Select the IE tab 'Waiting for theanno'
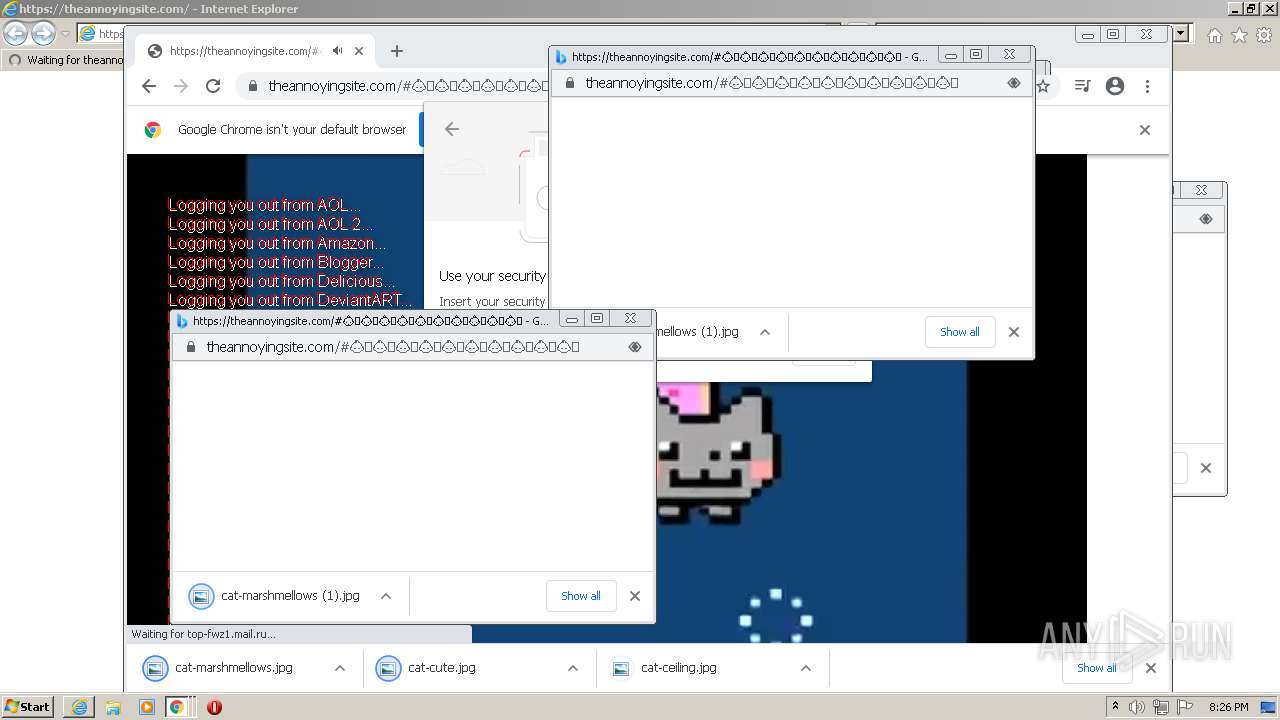The image size is (1280, 720). point(65,60)
